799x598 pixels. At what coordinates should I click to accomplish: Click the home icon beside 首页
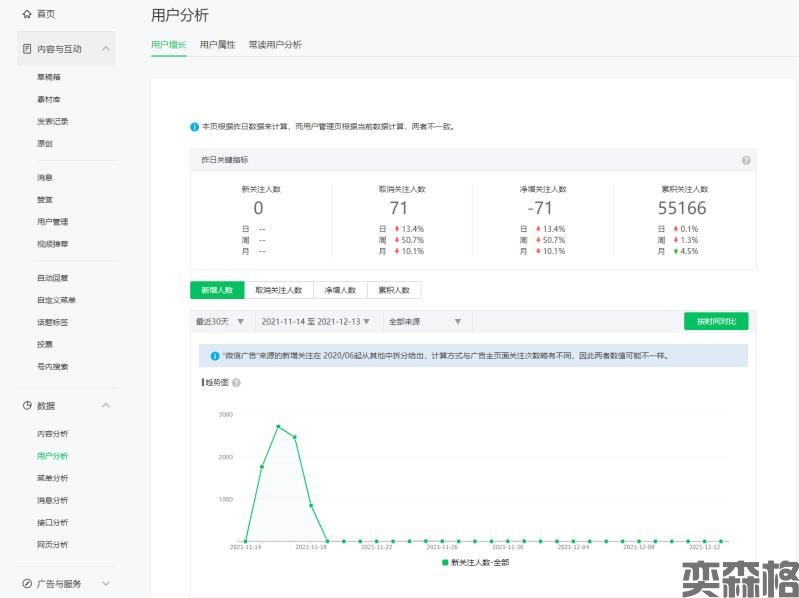click(27, 14)
